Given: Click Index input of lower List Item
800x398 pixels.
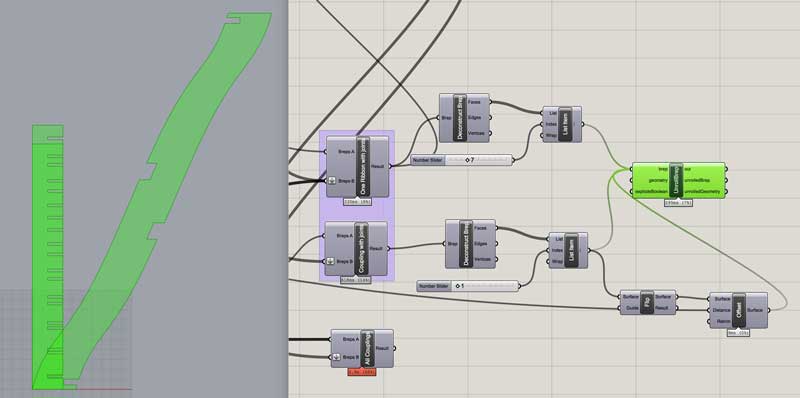Looking at the screenshot, I should pyautogui.click(x=557, y=250).
